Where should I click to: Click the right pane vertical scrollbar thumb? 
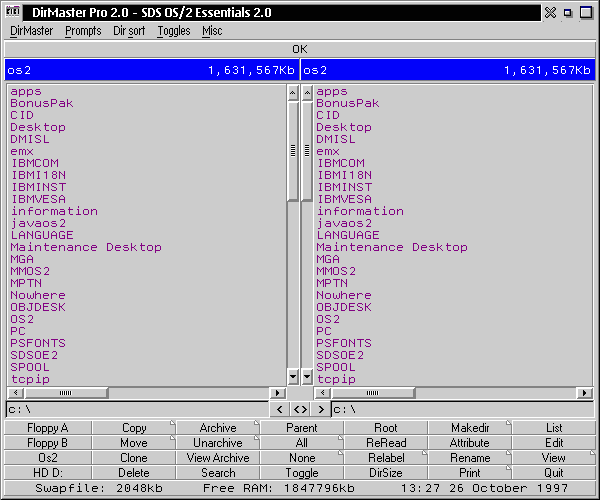click(x=307, y=151)
